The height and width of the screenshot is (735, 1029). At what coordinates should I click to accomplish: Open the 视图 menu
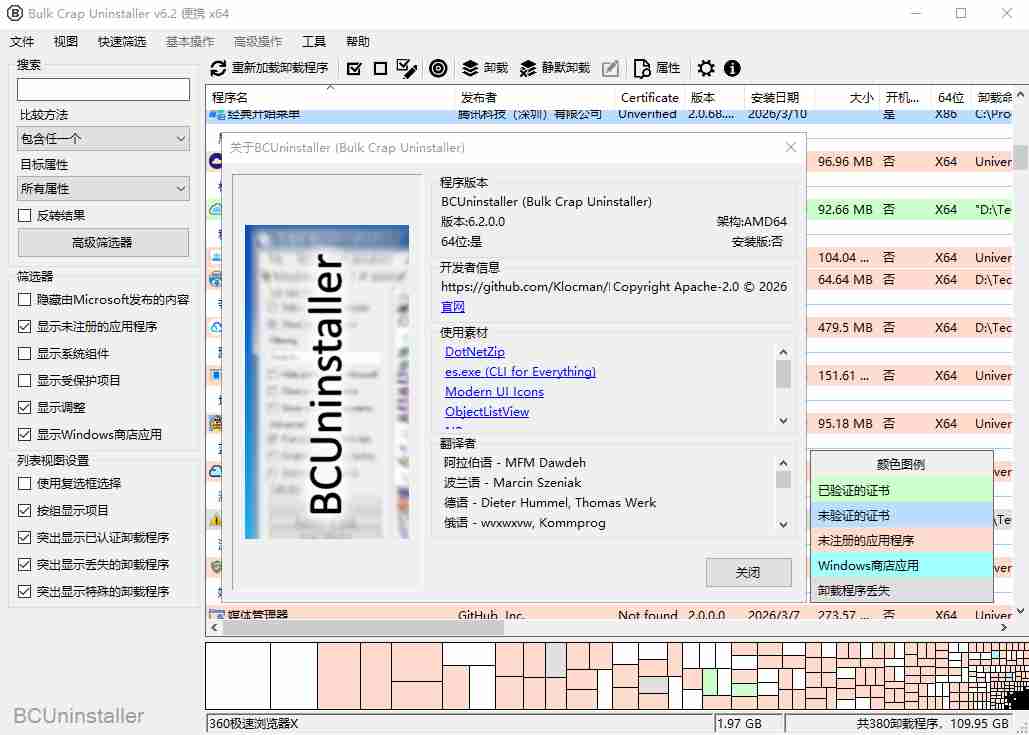point(66,41)
